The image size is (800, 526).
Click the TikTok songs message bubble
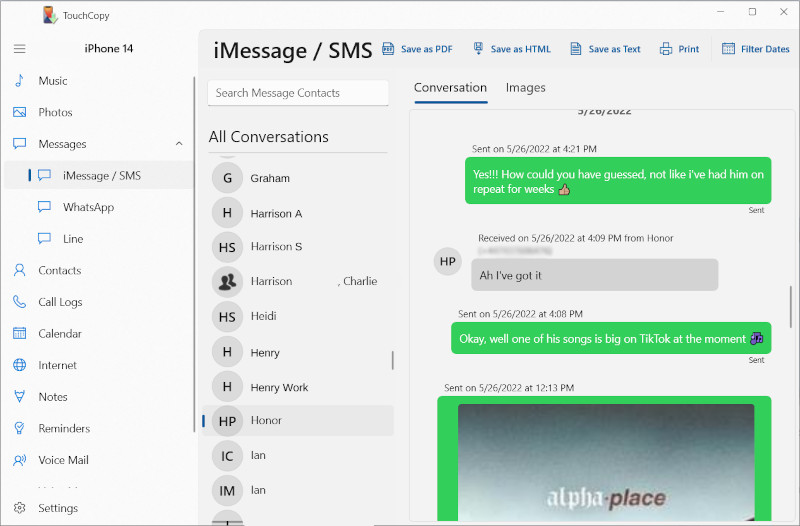click(611, 338)
